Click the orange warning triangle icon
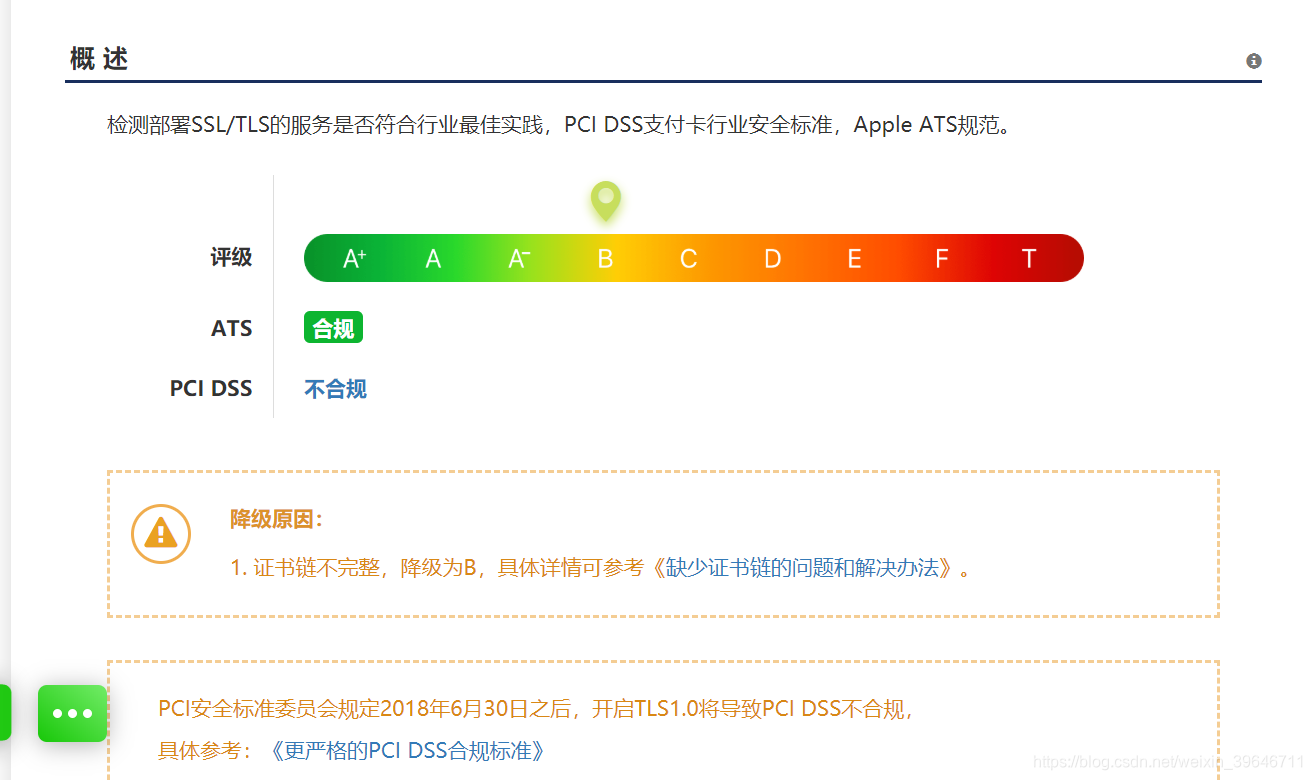The image size is (1312, 780). [161, 533]
